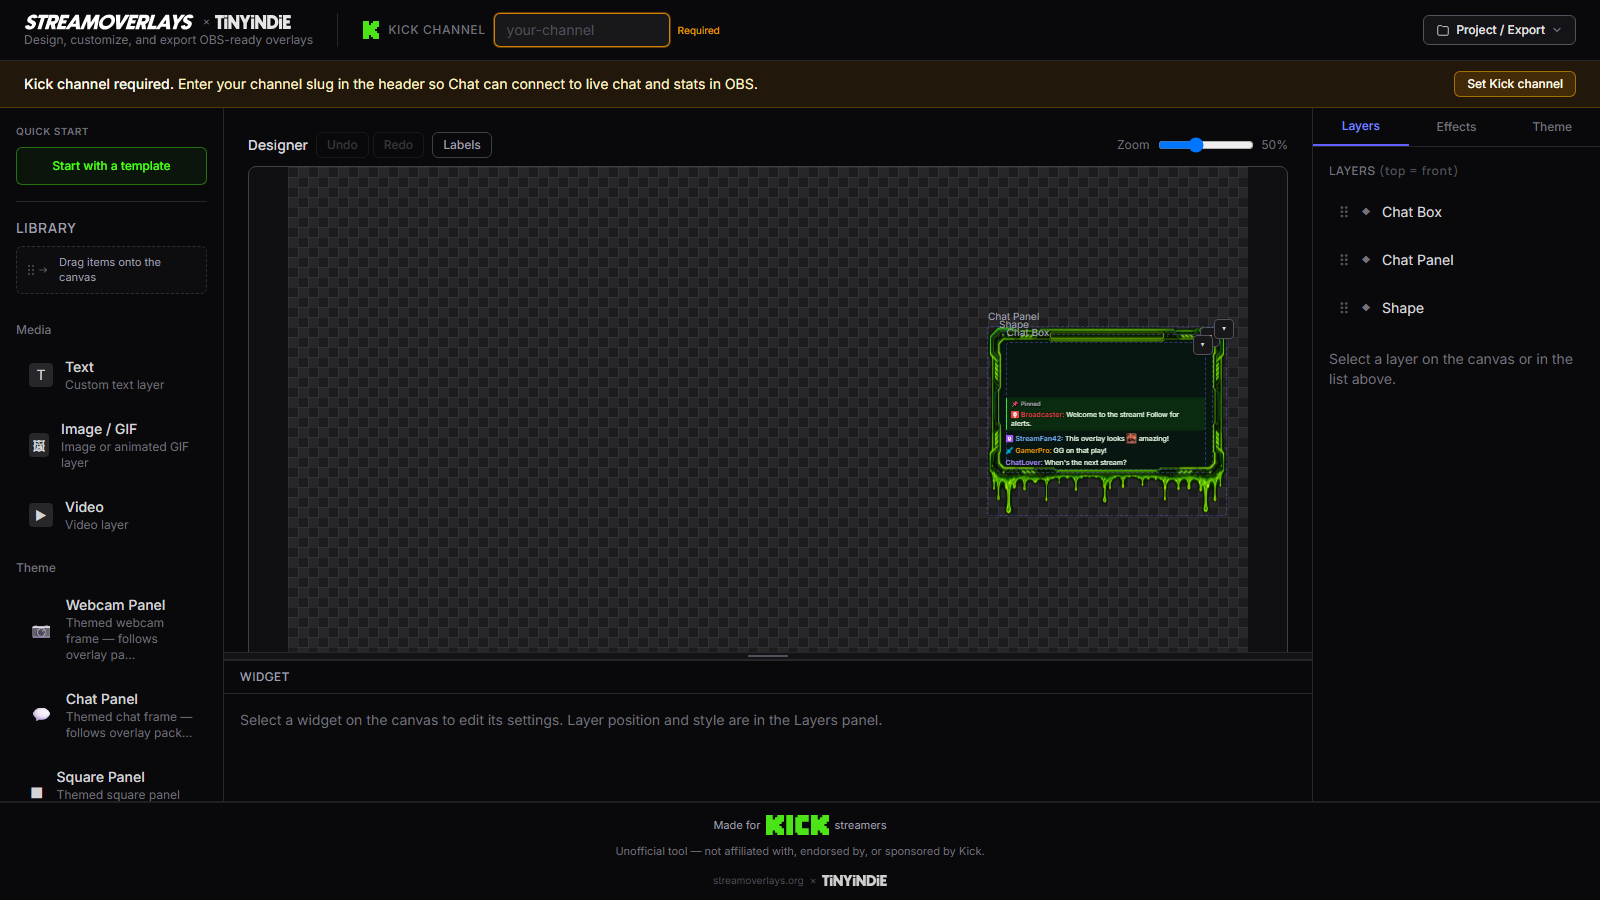The image size is (1600, 900).
Task: Select the Chat Box layer row
Action: tap(1456, 212)
